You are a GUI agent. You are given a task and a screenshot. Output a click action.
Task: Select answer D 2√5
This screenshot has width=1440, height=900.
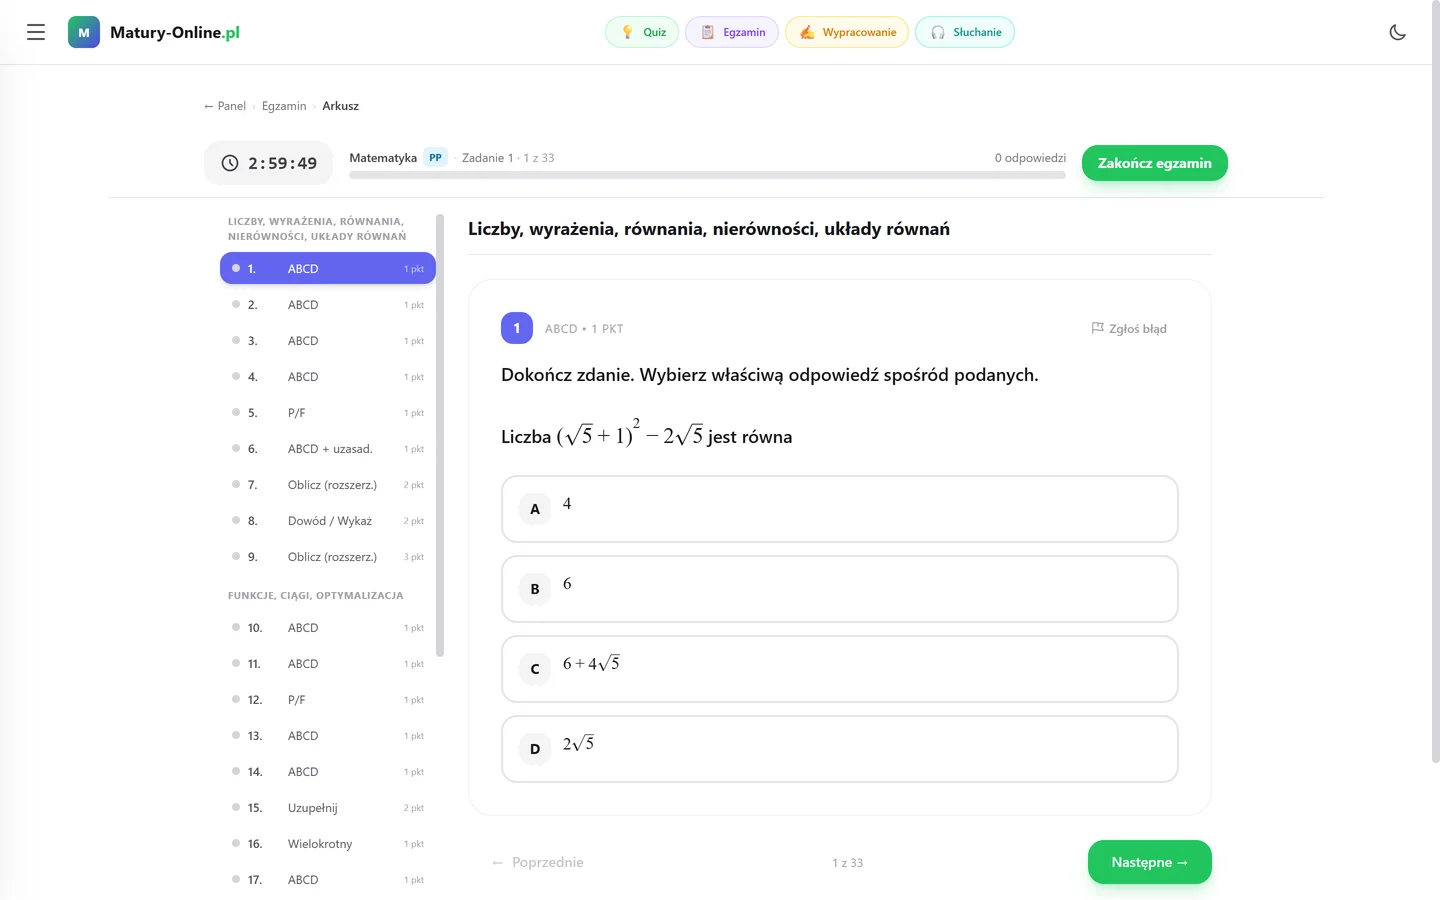(840, 749)
